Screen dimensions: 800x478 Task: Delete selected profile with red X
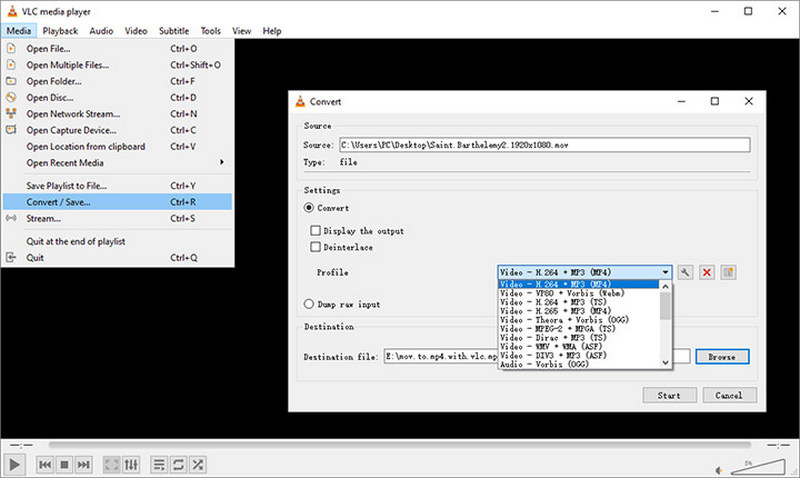click(x=707, y=272)
